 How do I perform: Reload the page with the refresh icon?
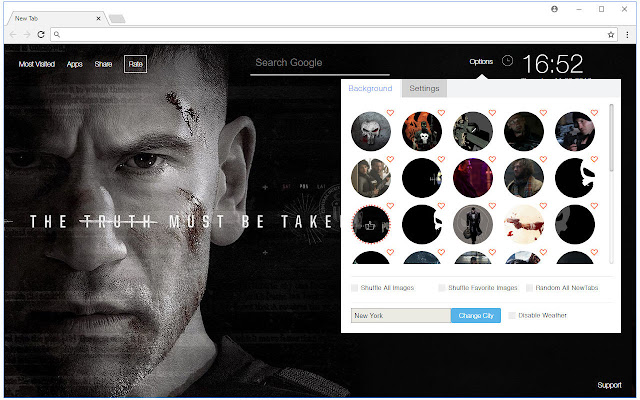pyautogui.click(x=41, y=35)
